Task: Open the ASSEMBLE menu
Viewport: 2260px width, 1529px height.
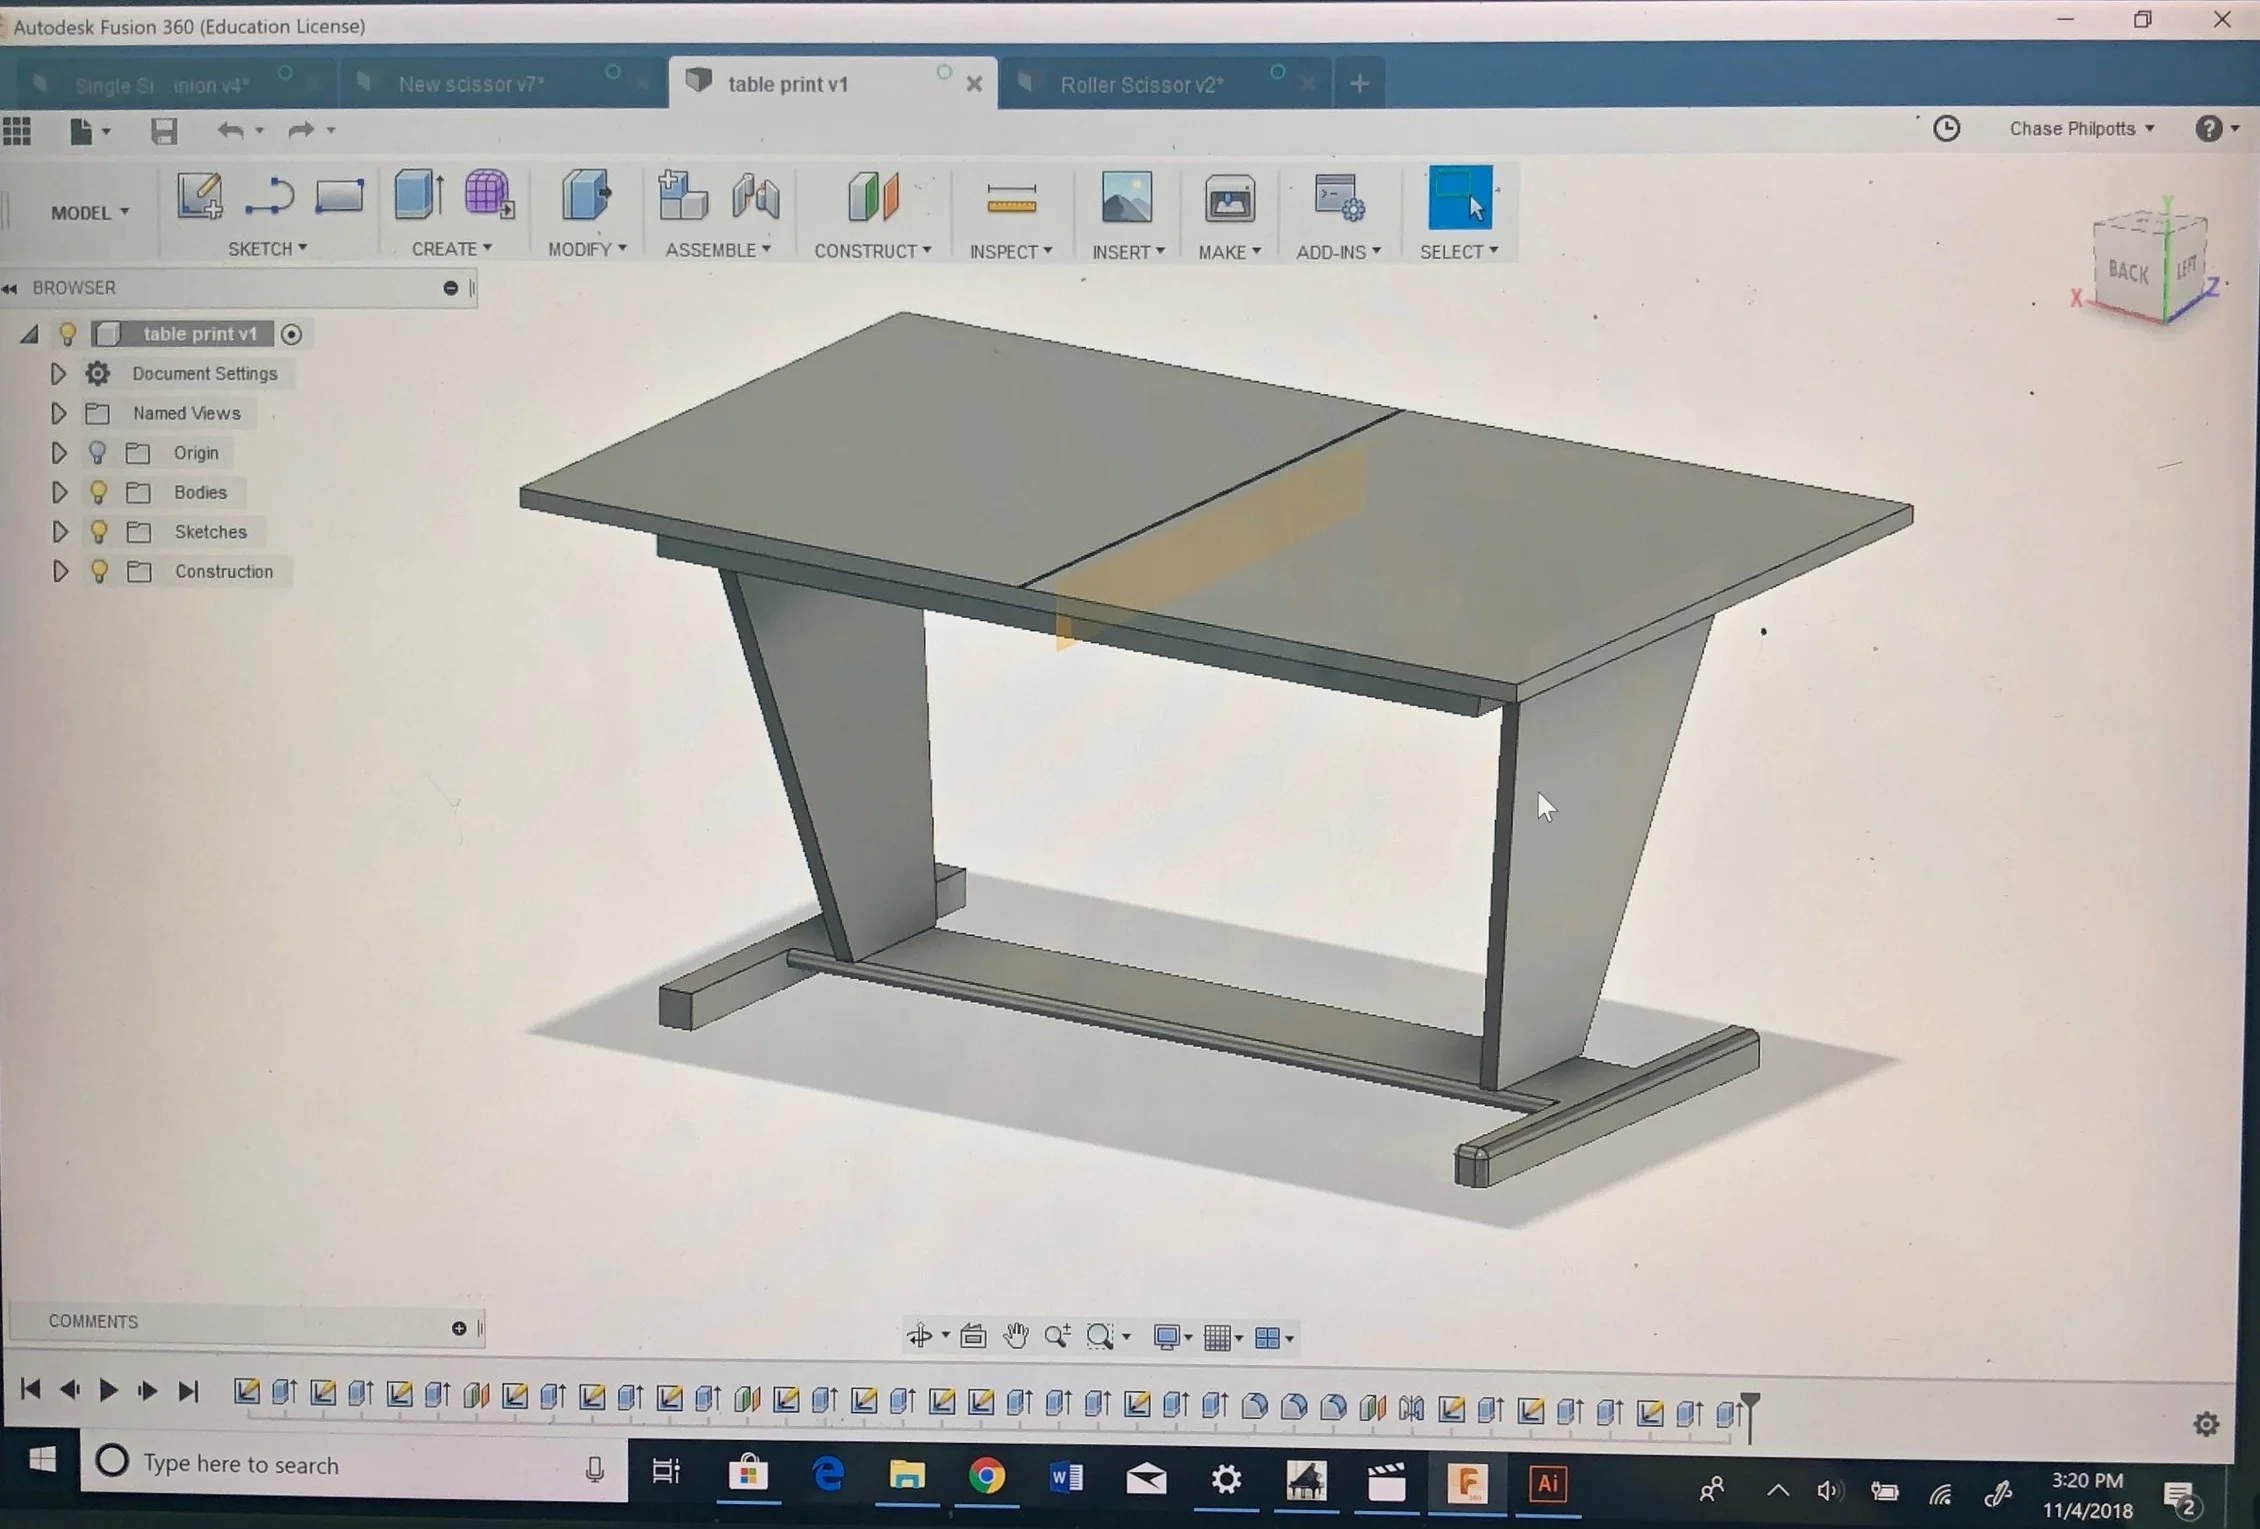Action: (x=717, y=250)
